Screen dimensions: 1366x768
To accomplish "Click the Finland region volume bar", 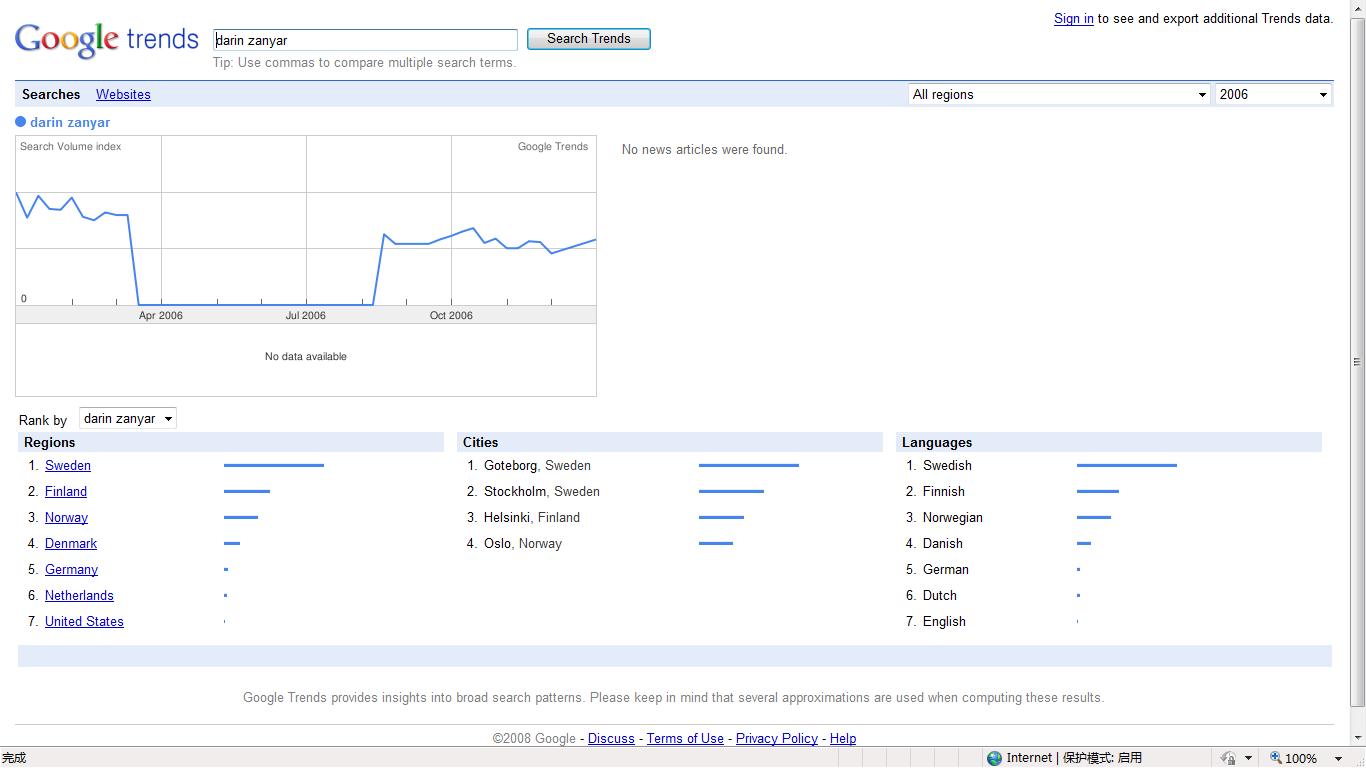I will point(247,491).
